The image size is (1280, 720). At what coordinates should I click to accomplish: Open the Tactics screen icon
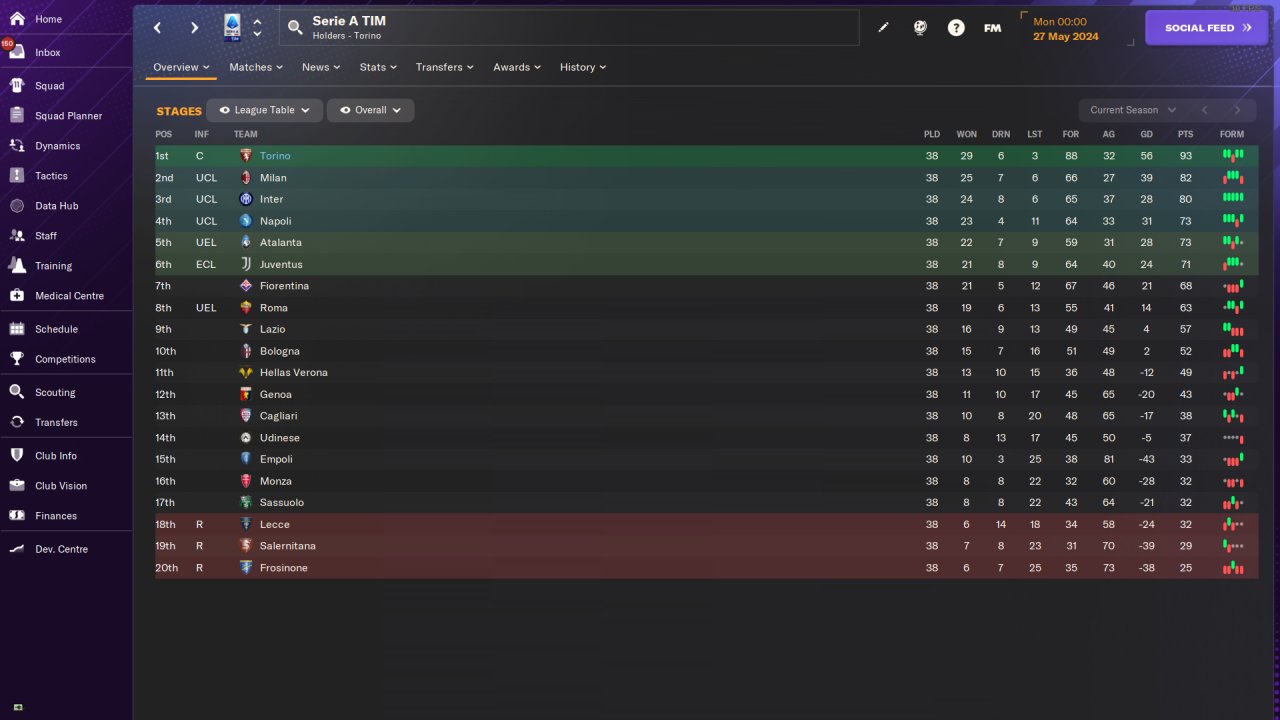16,176
